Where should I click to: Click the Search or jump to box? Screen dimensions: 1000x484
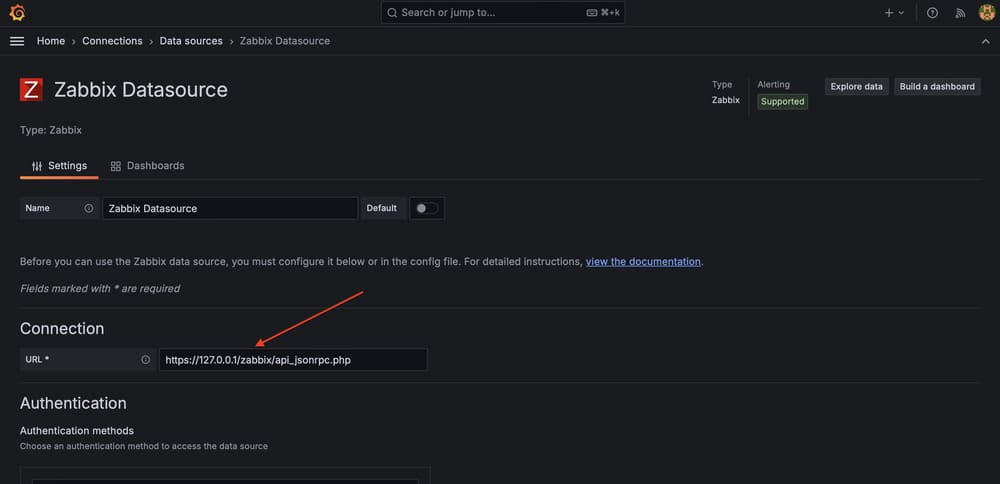(x=503, y=13)
